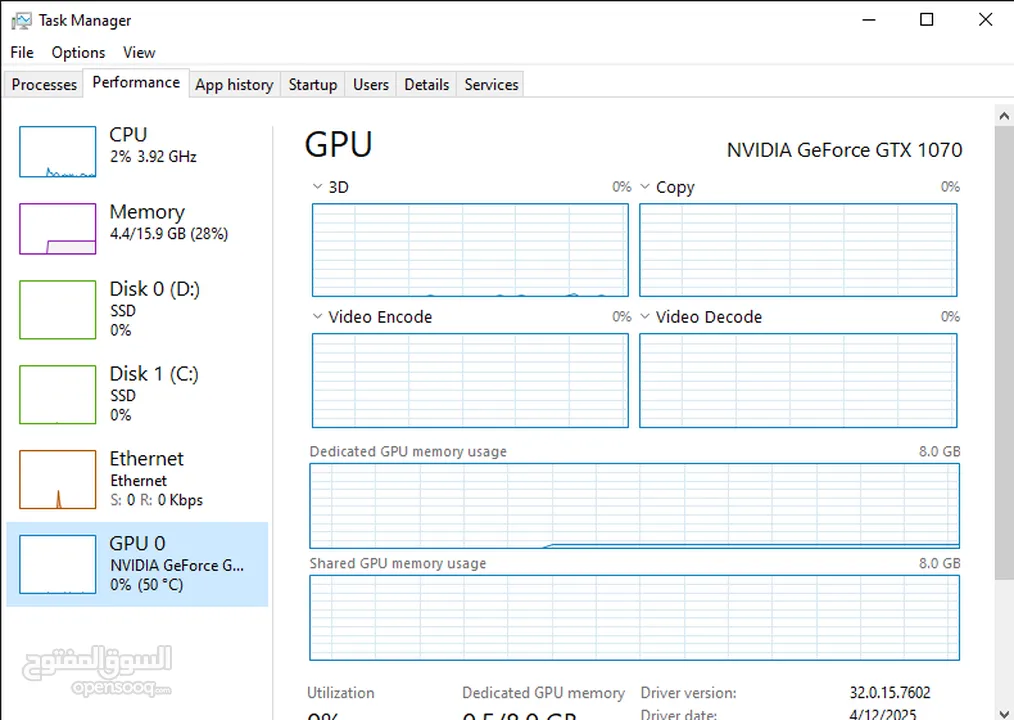
Task: Expand the Copy graph engine dropdown
Action: 645,187
